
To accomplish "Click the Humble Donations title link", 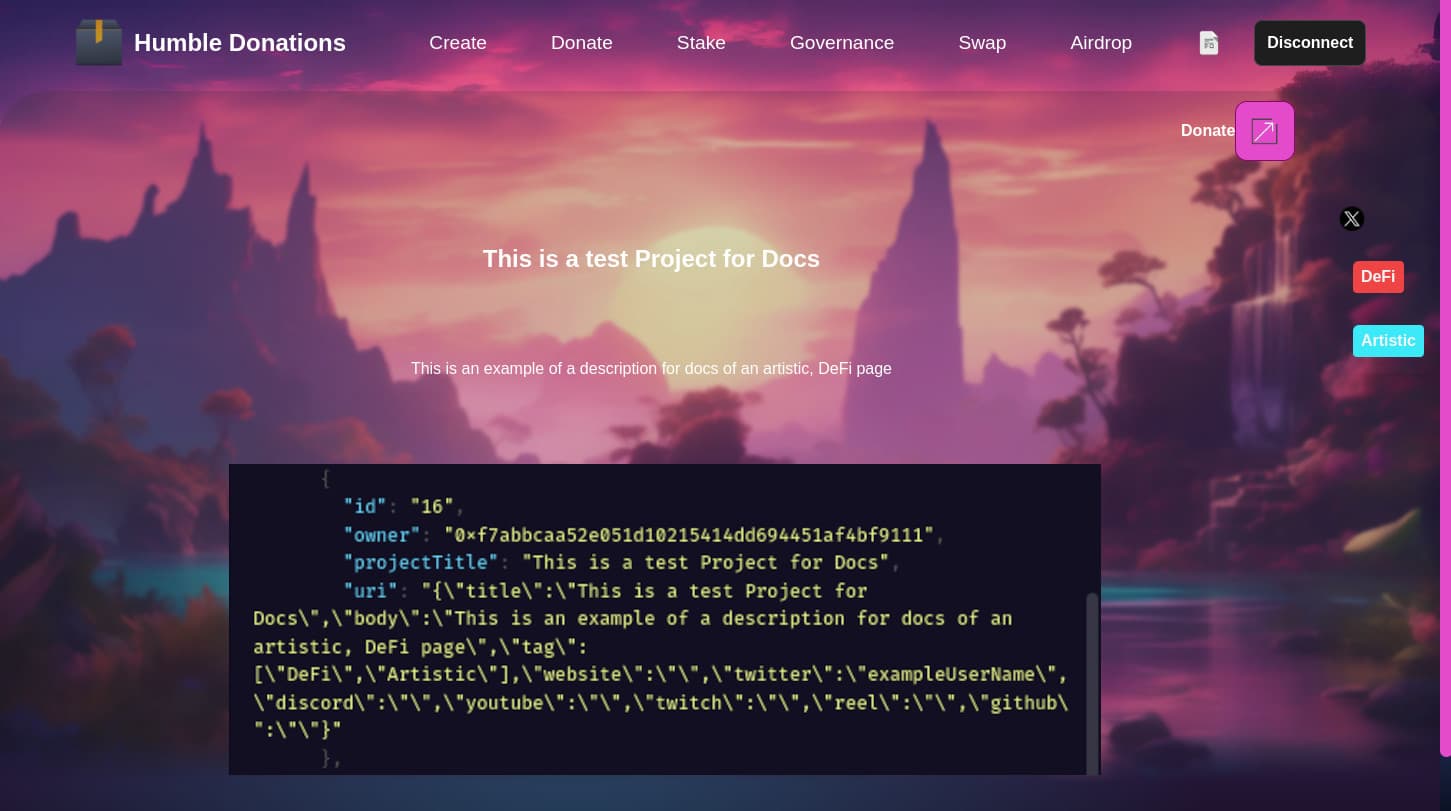I will (x=240, y=43).
